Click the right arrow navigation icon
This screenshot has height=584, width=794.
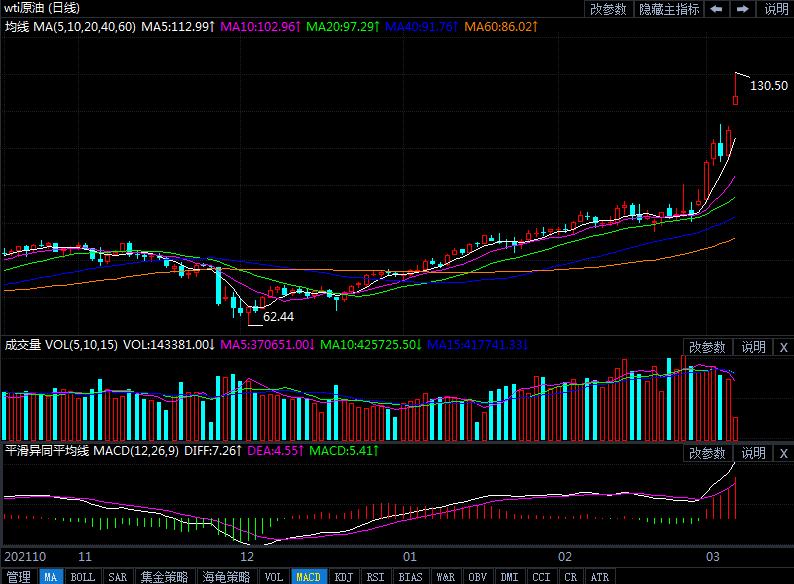pyautogui.click(x=742, y=9)
